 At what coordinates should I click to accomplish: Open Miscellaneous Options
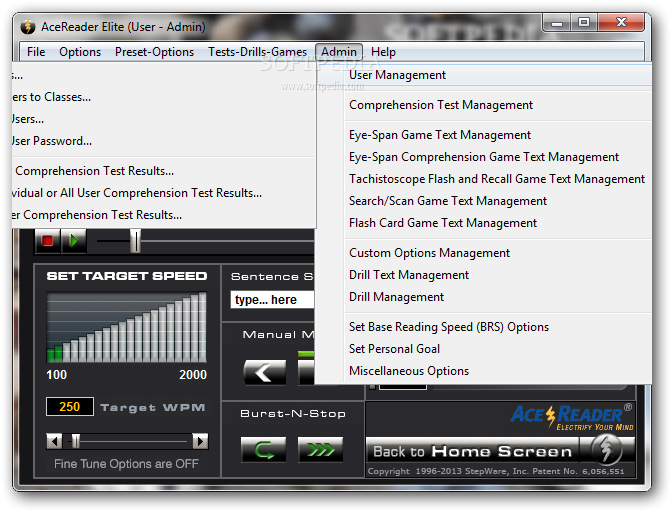pyautogui.click(x=484, y=371)
